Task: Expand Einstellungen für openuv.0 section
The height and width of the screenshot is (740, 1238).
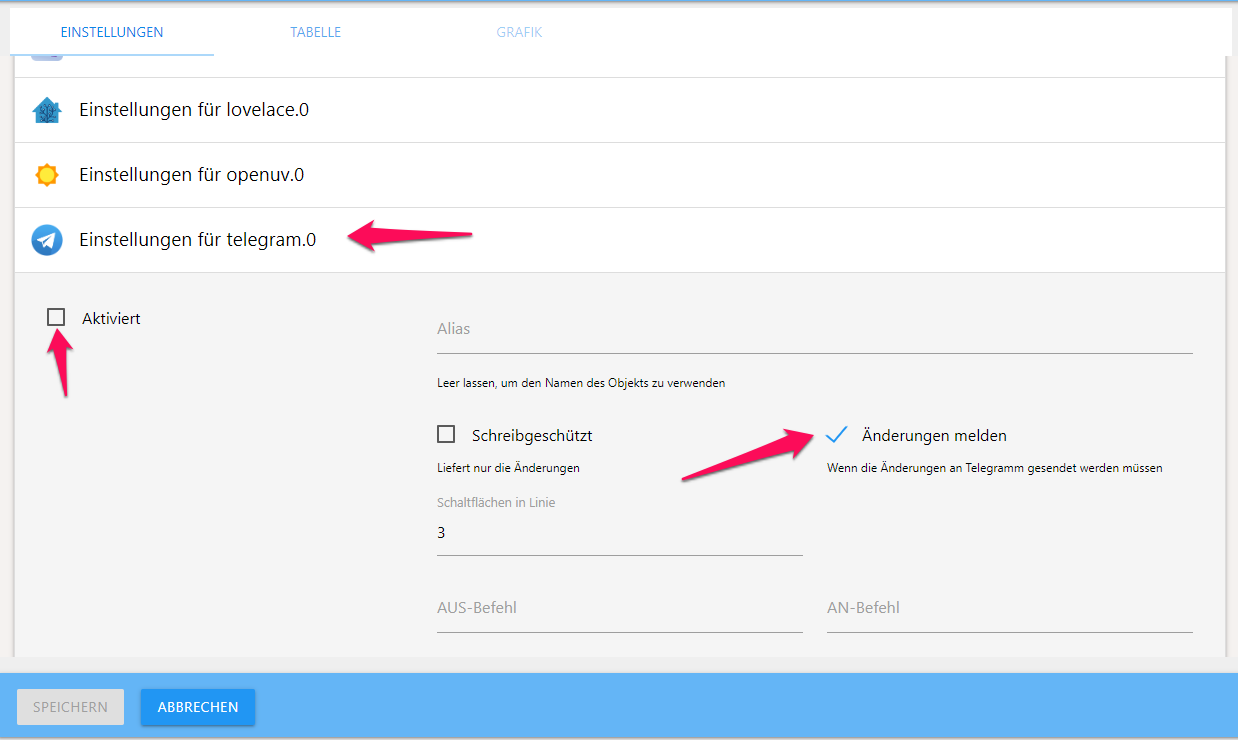Action: (x=619, y=175)
